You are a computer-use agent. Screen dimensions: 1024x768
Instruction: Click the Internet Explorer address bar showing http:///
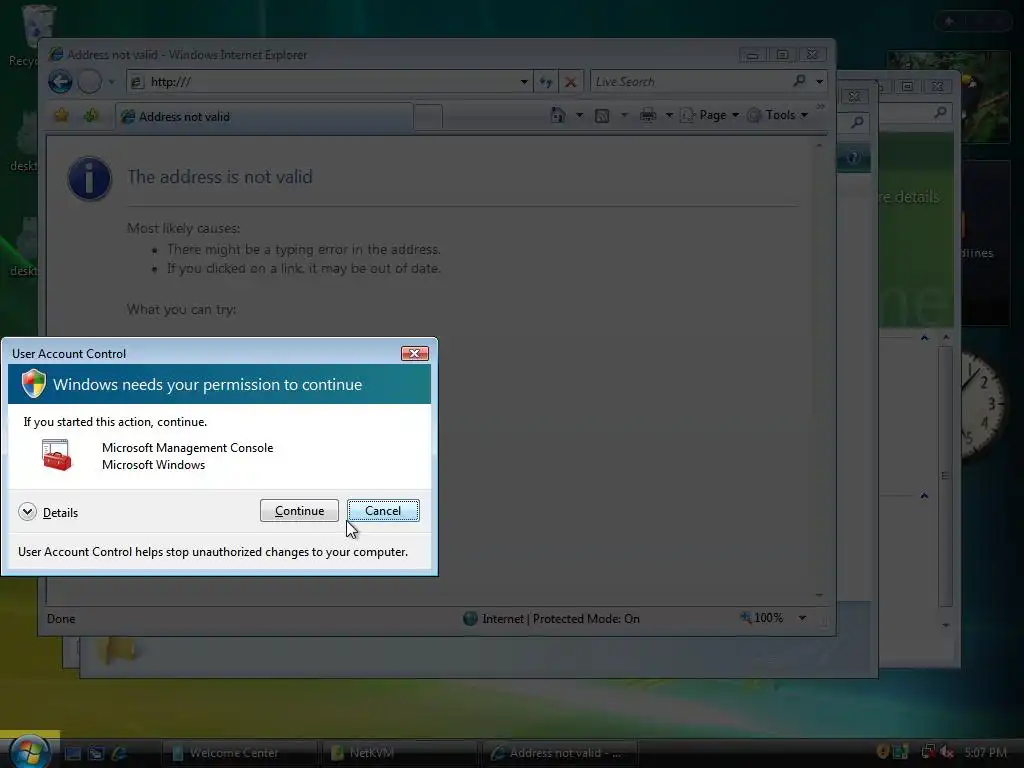(x=327, y=82)
